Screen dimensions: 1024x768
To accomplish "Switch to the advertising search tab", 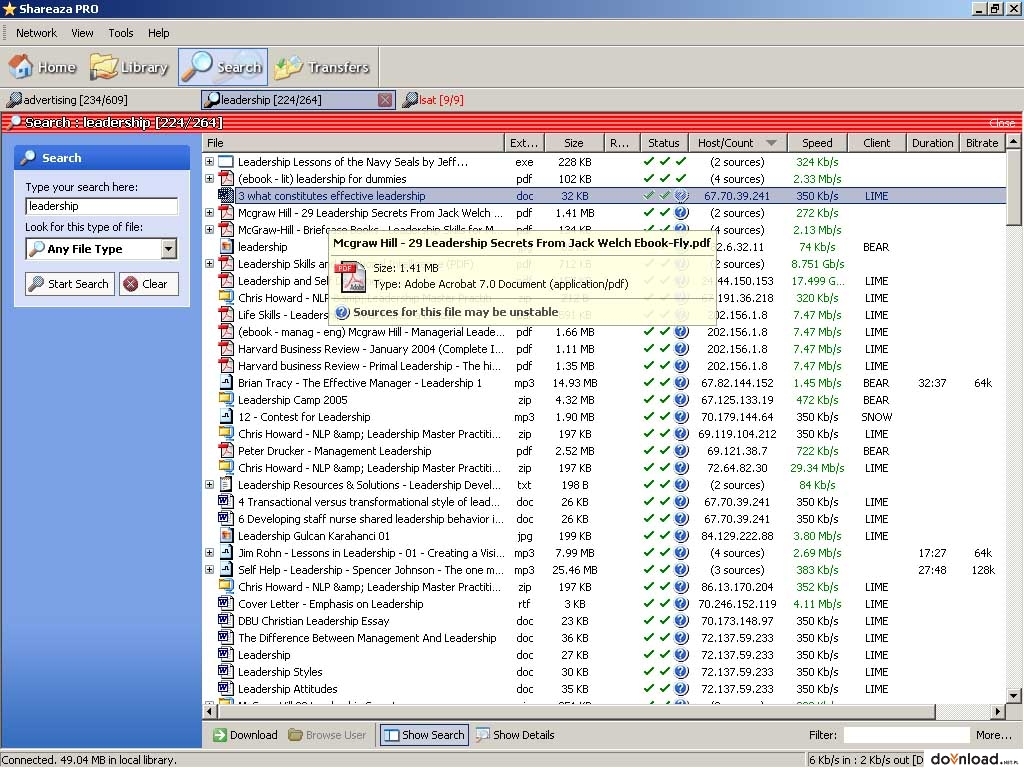I will [68, 100].
